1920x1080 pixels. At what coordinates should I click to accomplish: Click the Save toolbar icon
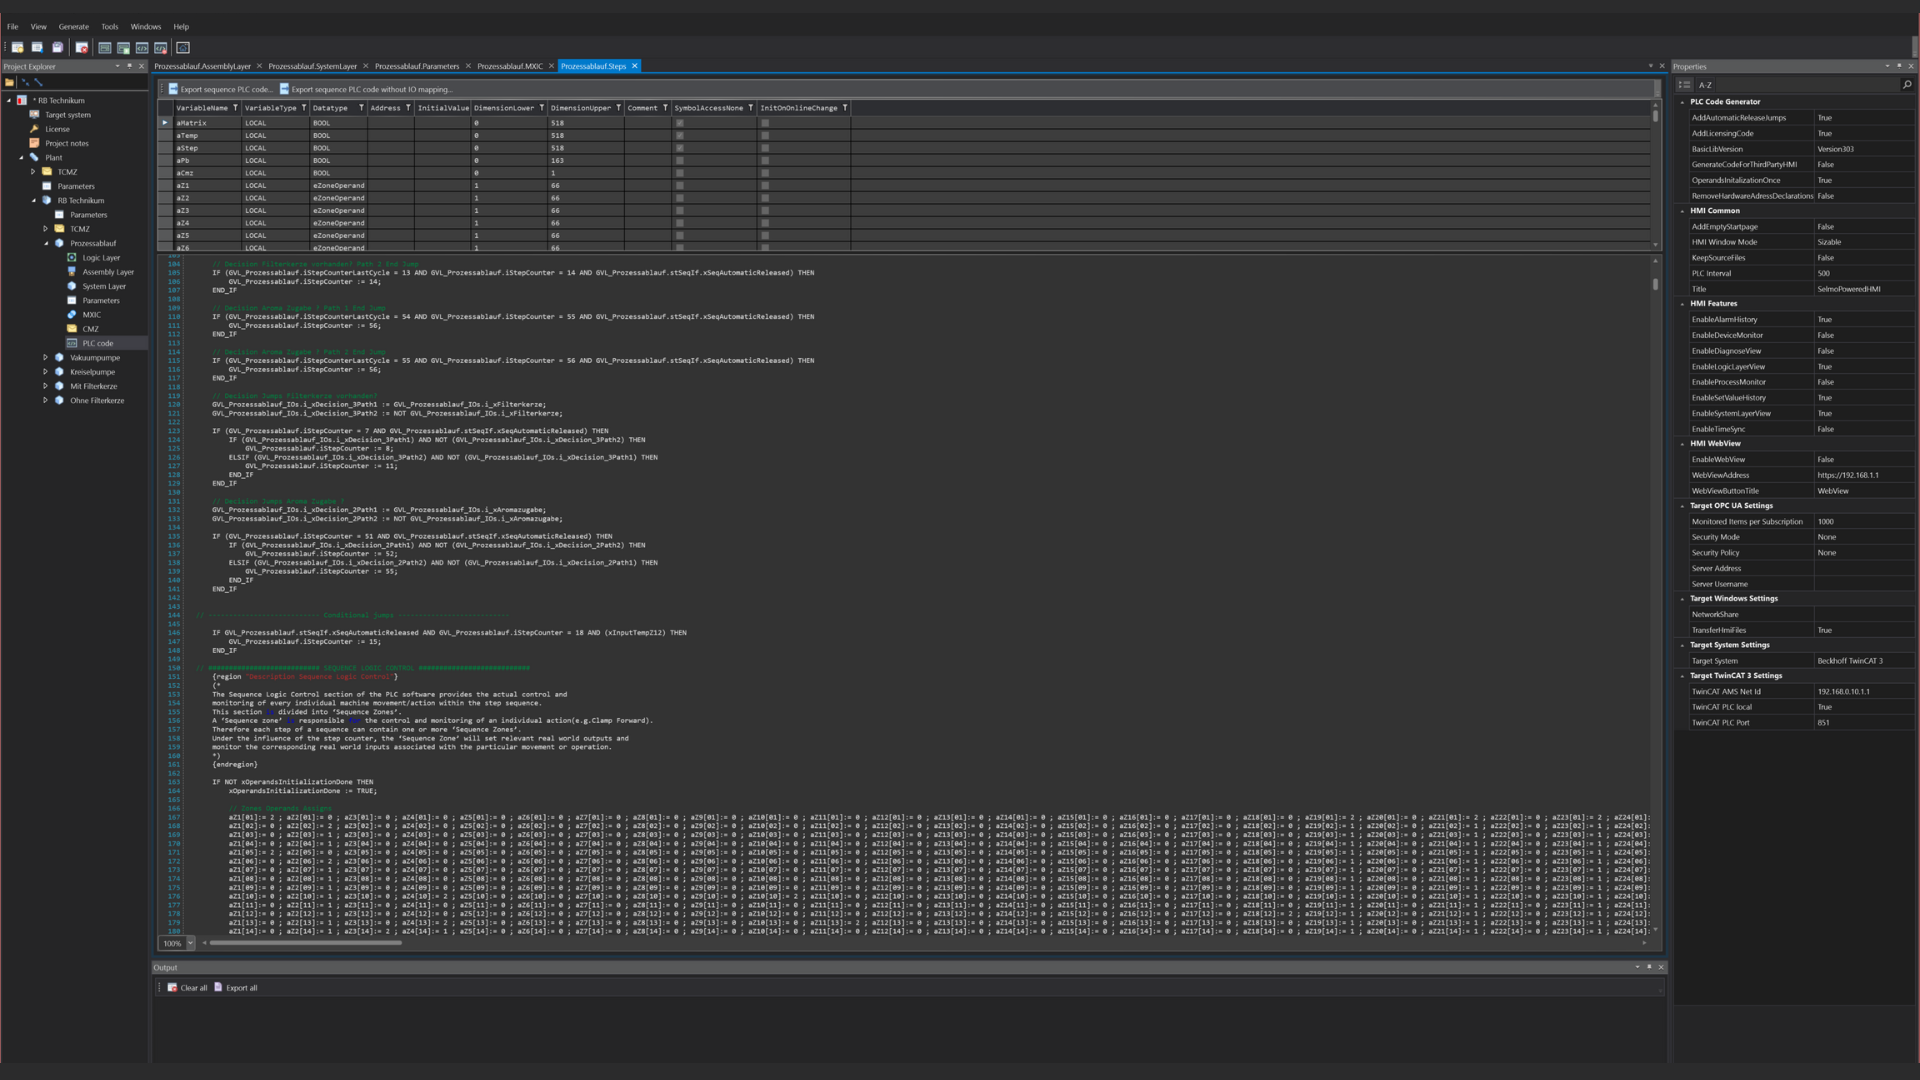pyautogui.click(x=57, y=47)
